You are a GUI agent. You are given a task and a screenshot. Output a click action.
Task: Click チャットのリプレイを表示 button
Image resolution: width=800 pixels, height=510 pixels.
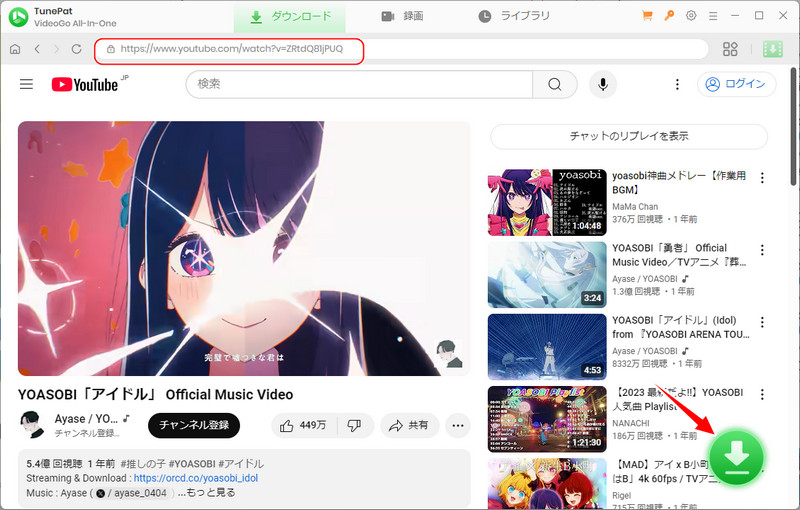[629, 136]
